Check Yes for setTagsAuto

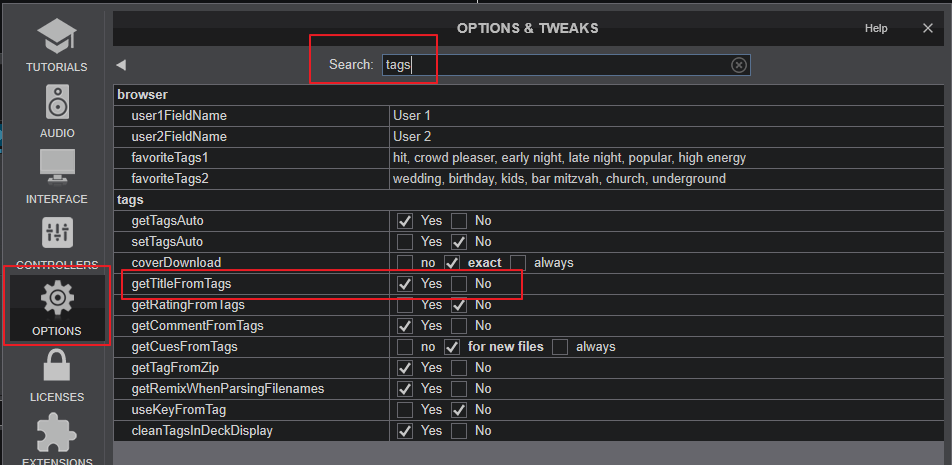tap(405, 242)
